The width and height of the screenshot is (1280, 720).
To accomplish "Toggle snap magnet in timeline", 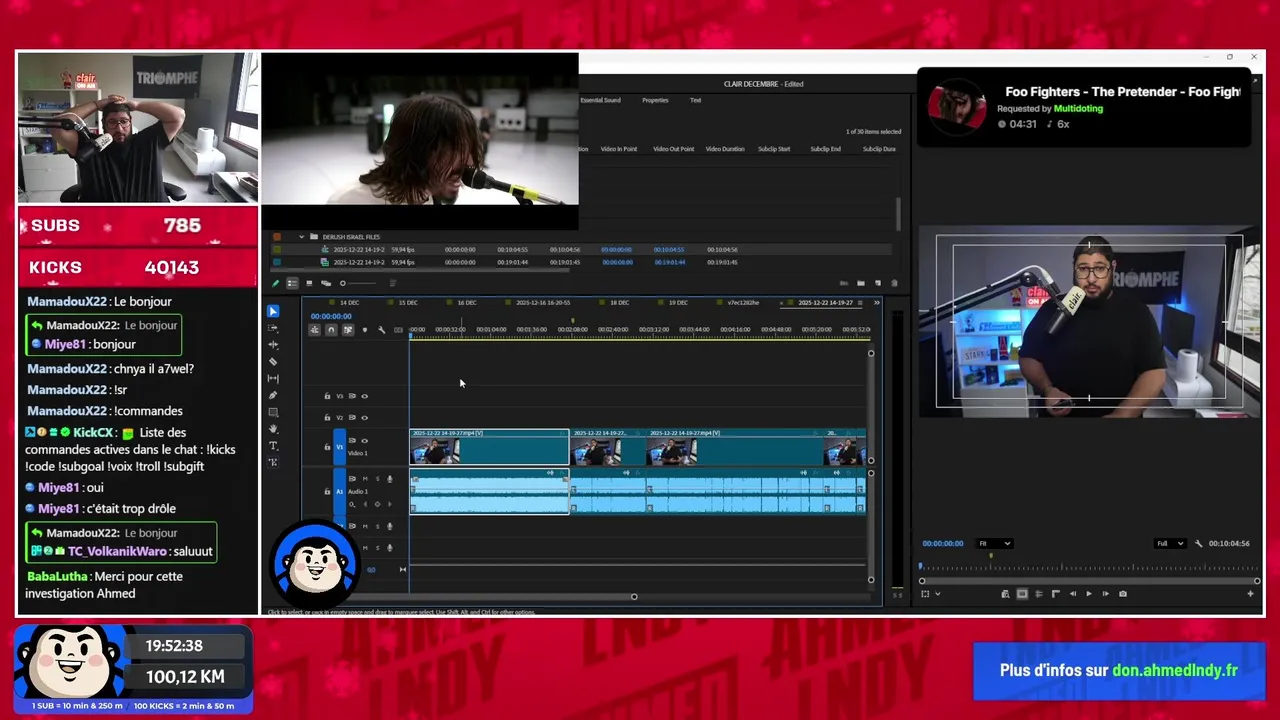I will pos(331,330).
